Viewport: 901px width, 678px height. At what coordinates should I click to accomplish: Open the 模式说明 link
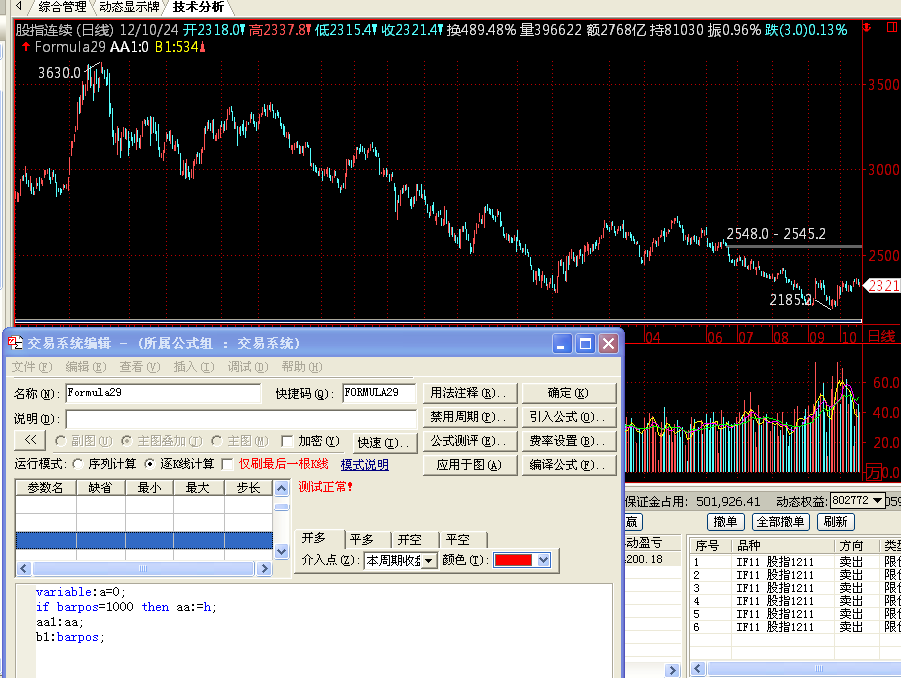[x=364, y=464]
